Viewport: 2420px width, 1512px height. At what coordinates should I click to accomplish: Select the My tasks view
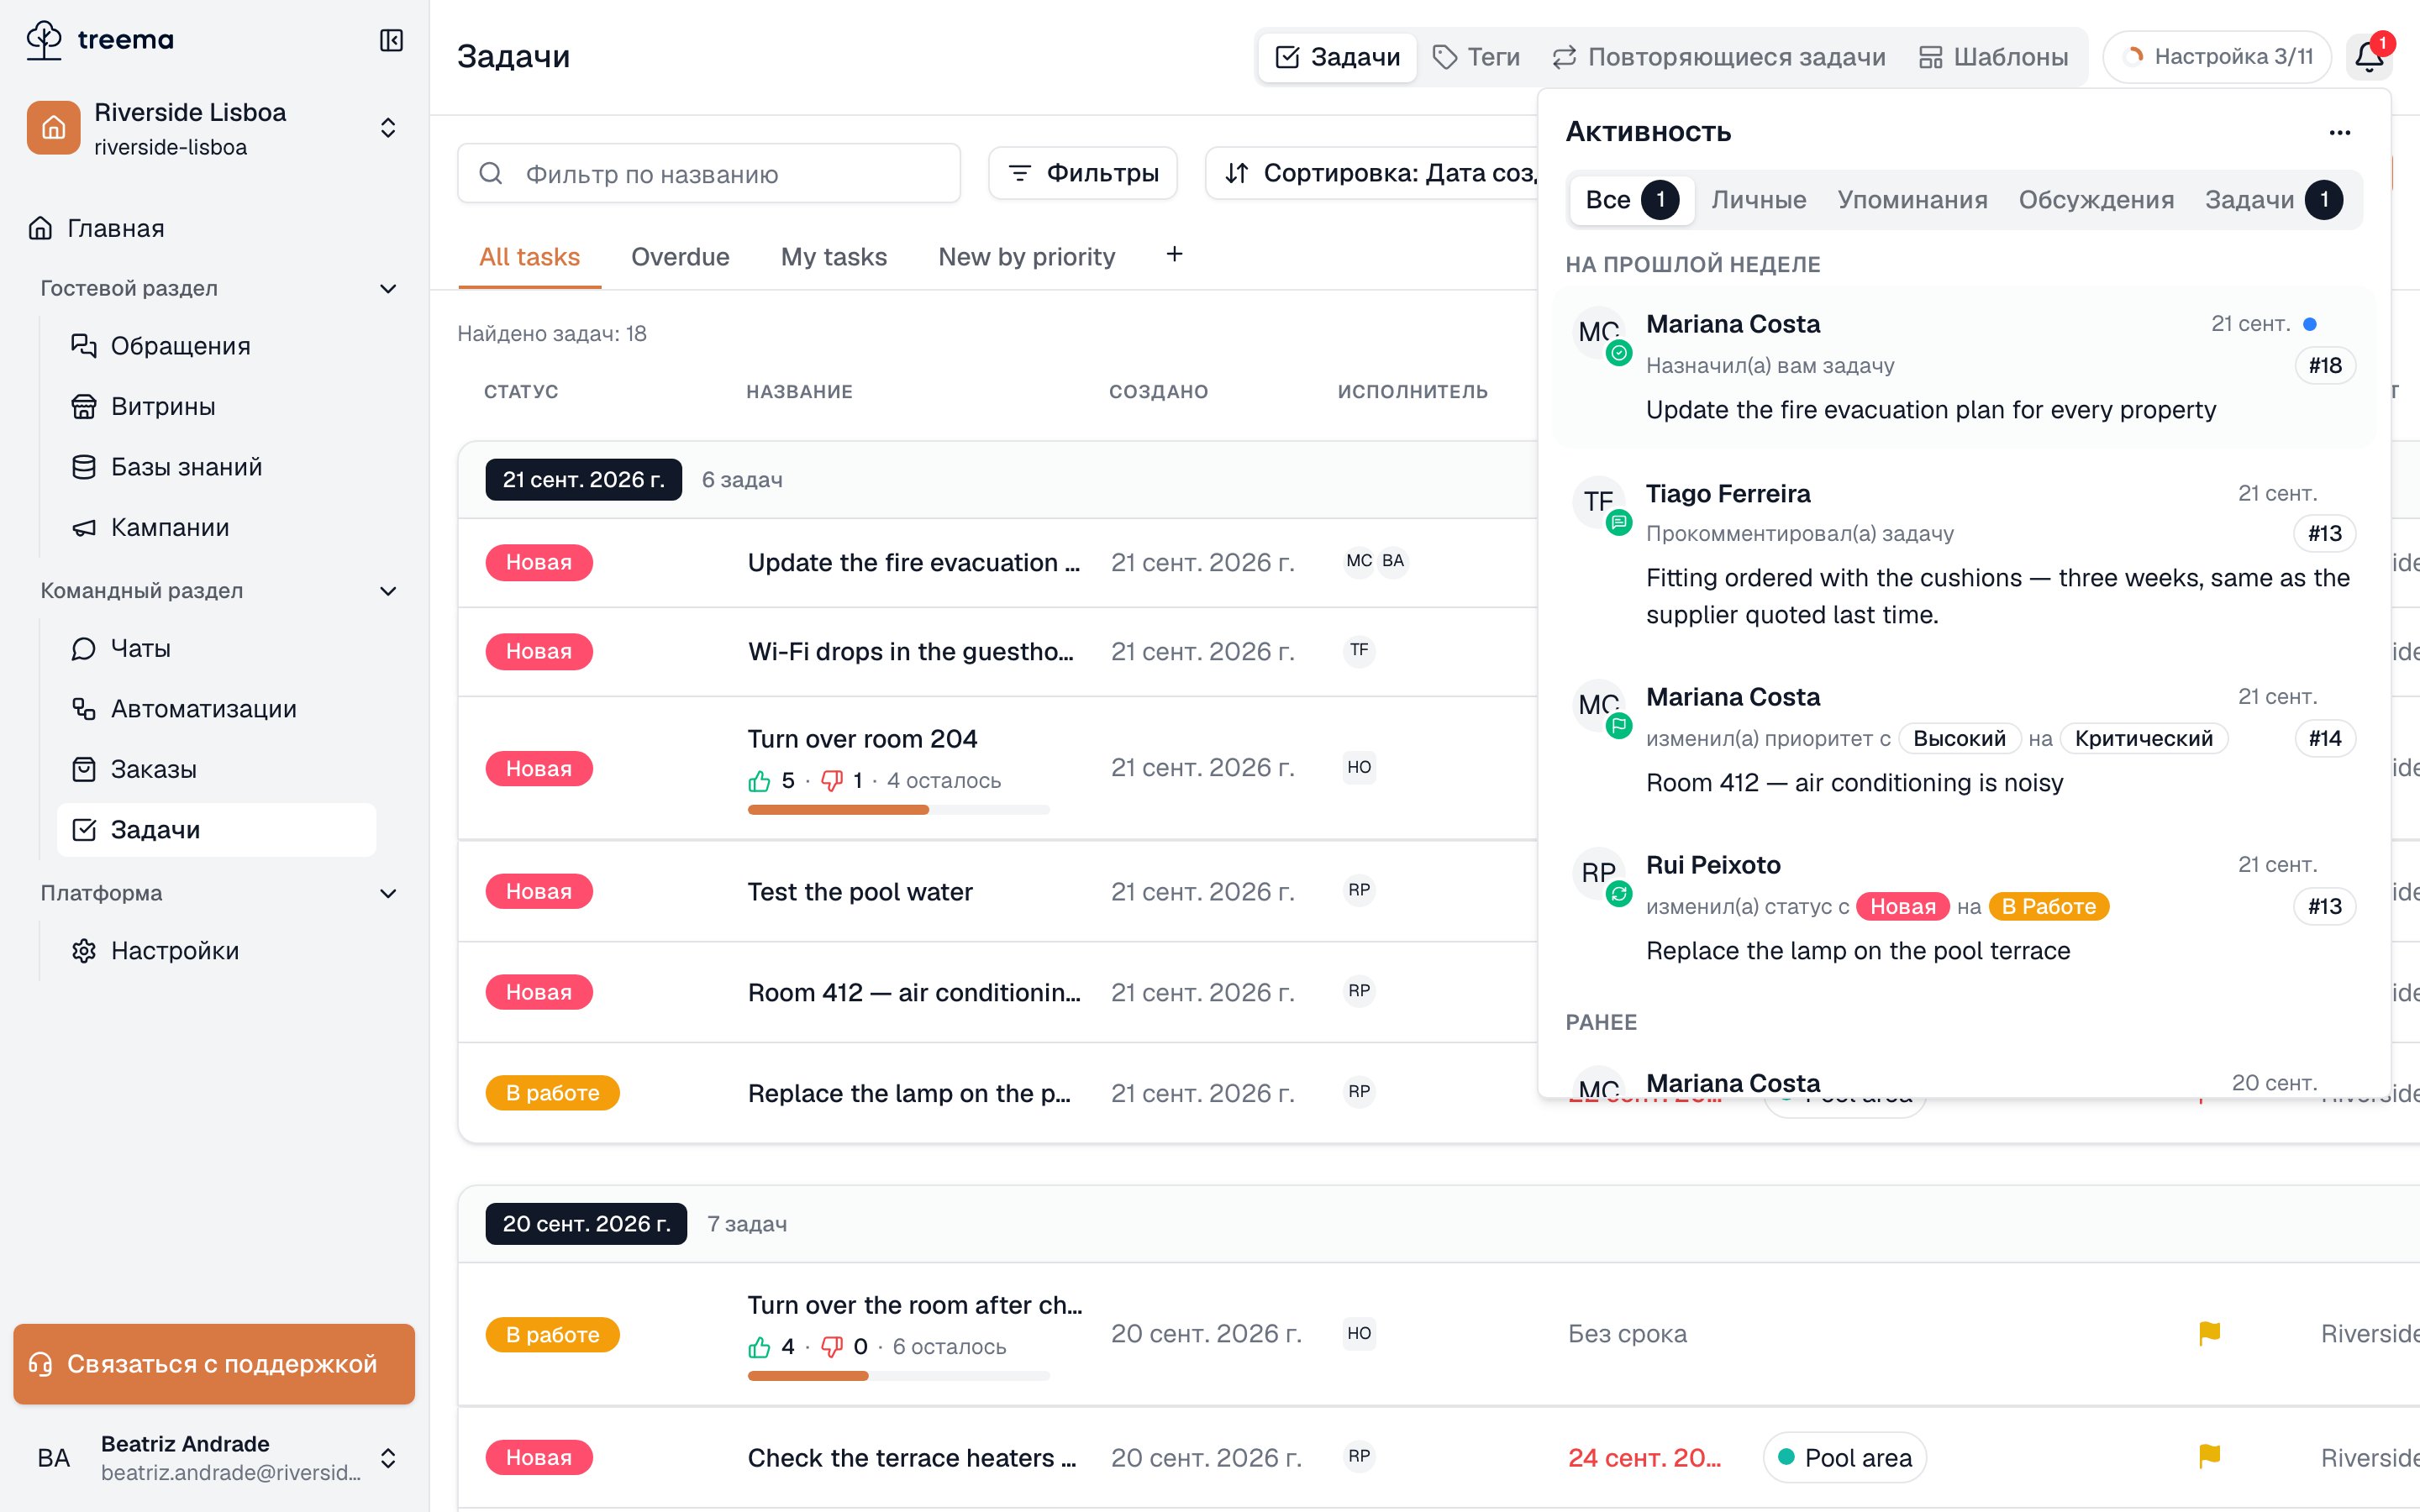(x=834, y=257)
